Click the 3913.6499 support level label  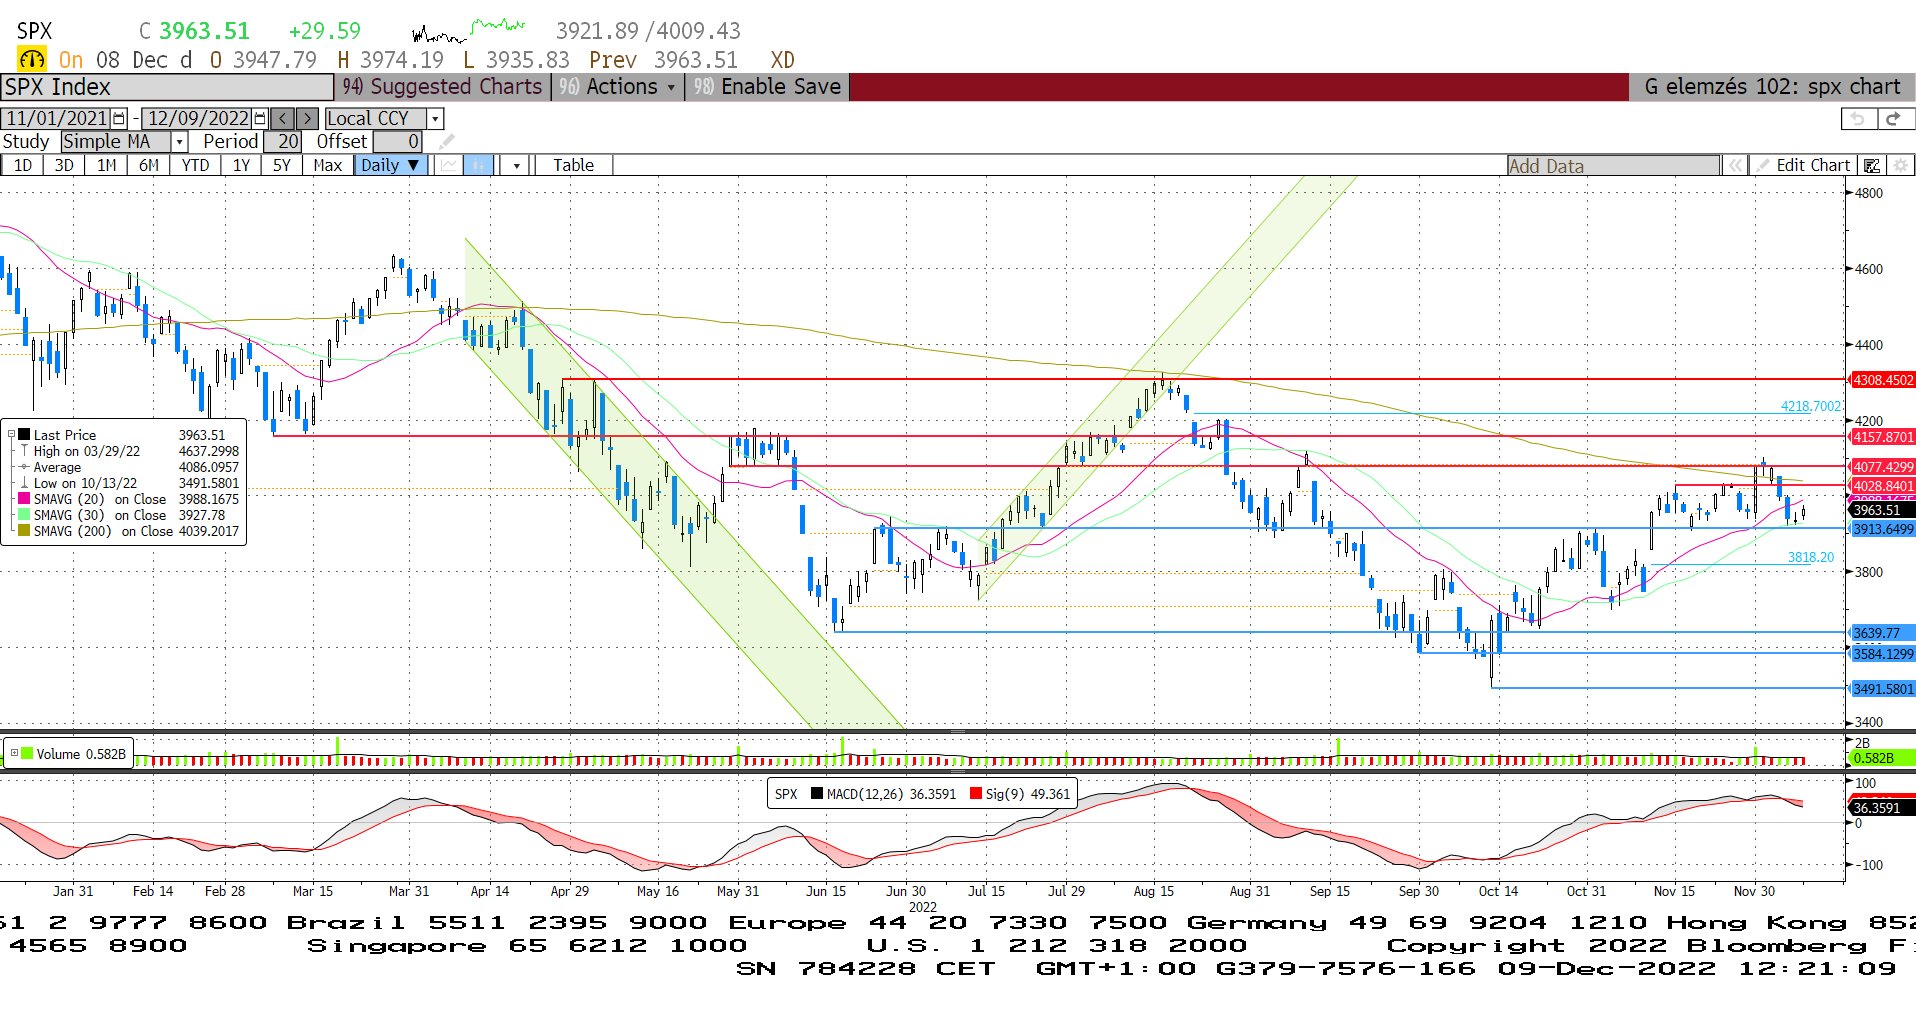point(1882,529)
